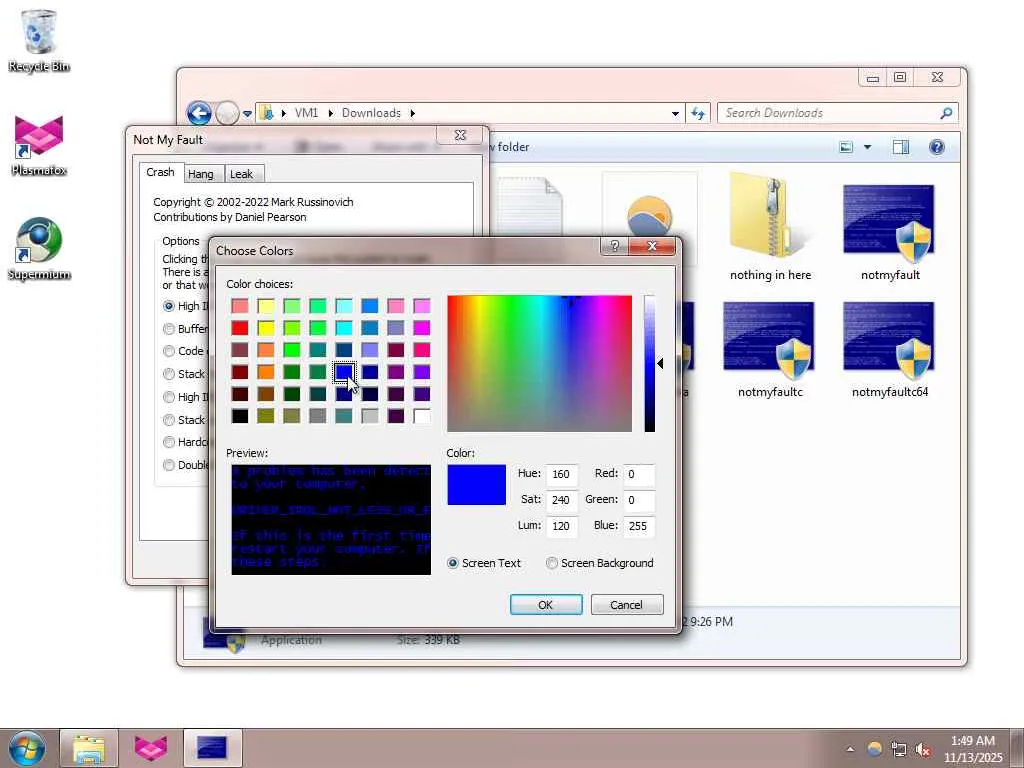Expand the view options dropdown arrow
The image size is (1024, 768).
point(867,147)
